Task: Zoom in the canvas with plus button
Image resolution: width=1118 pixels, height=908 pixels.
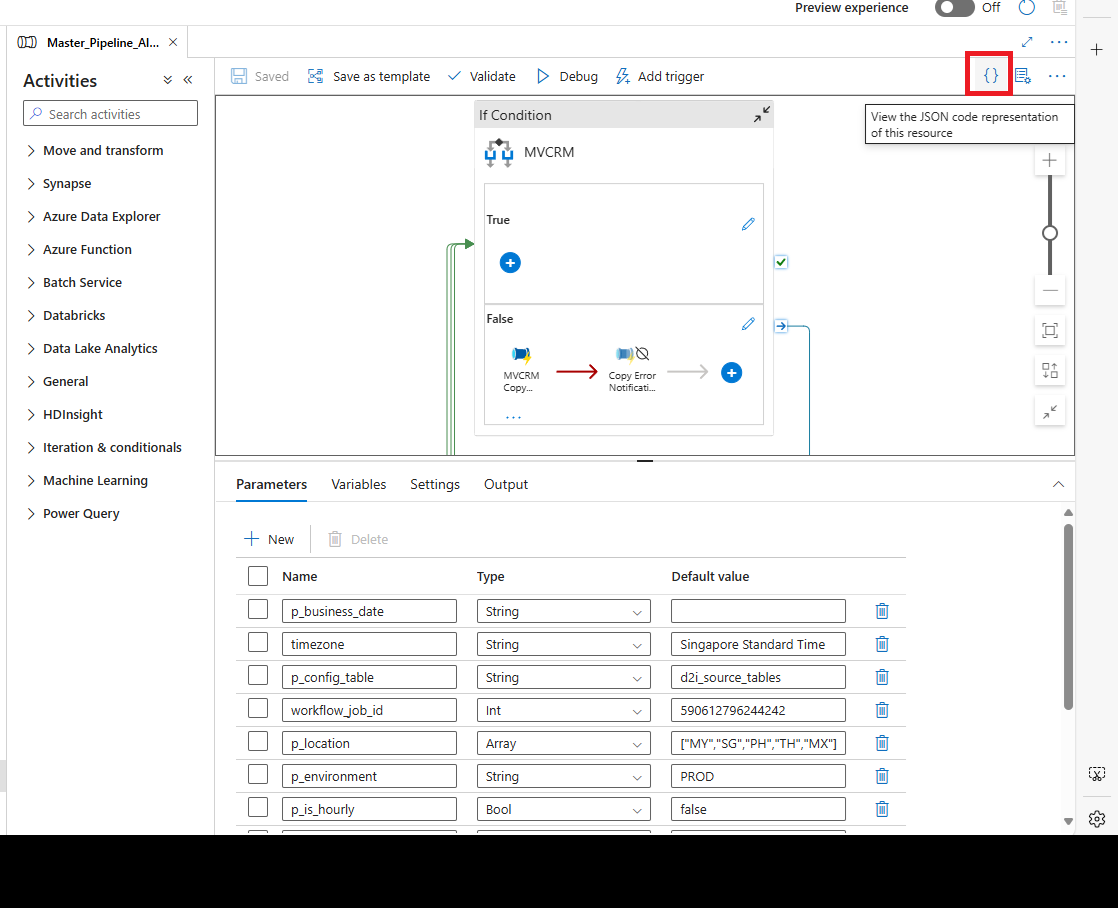Action: coord(1050,160)
